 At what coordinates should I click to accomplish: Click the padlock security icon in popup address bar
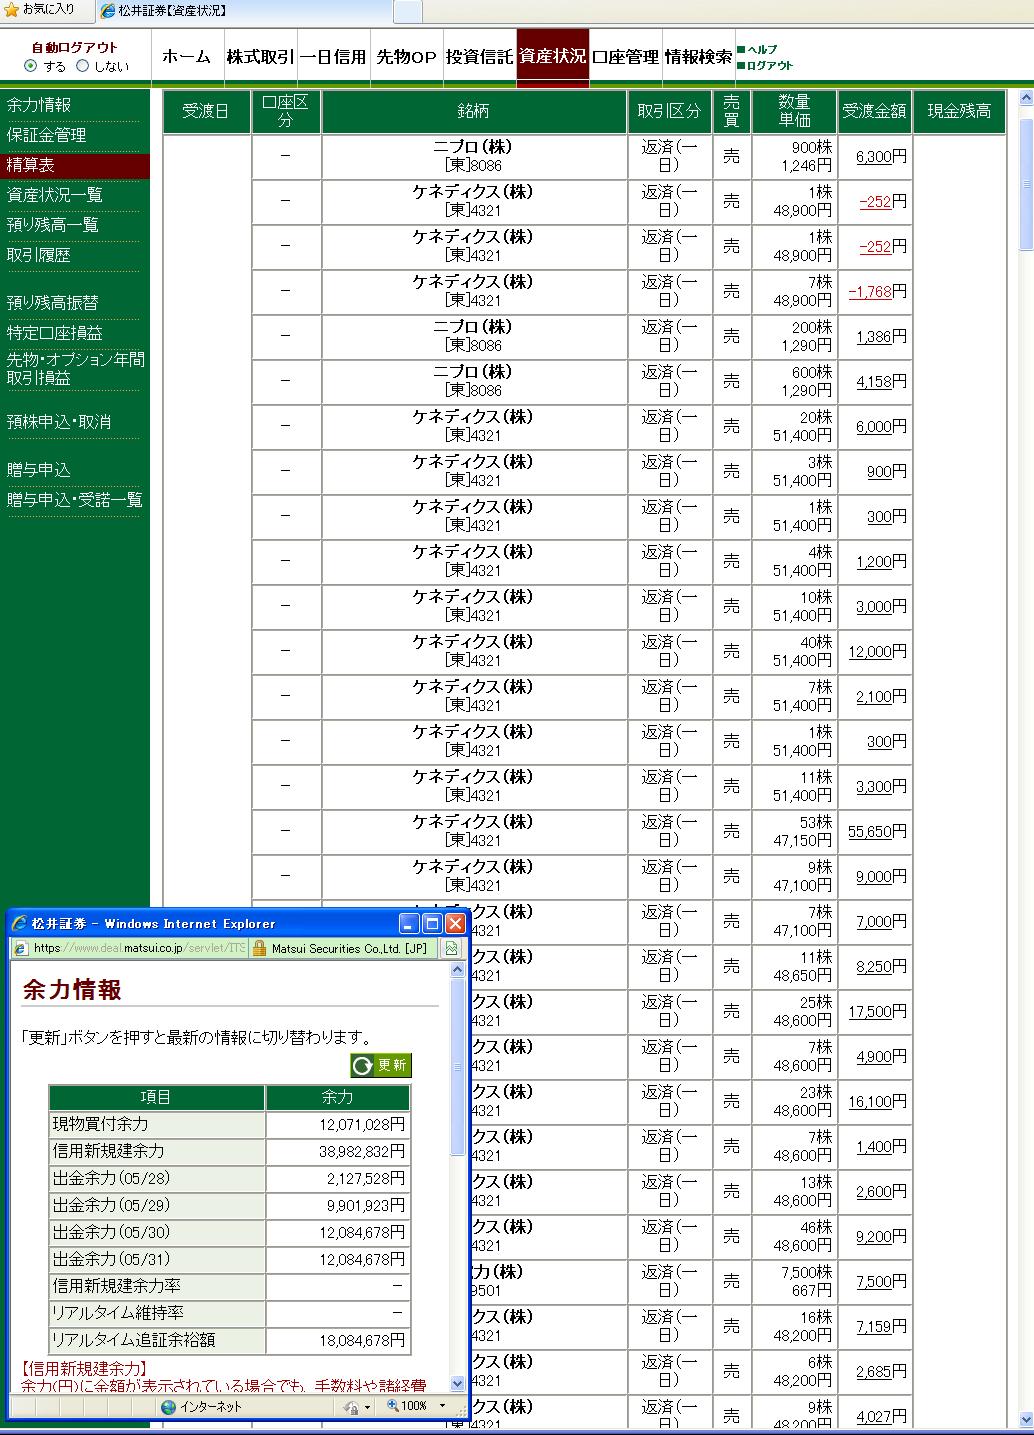click(259, 948)
